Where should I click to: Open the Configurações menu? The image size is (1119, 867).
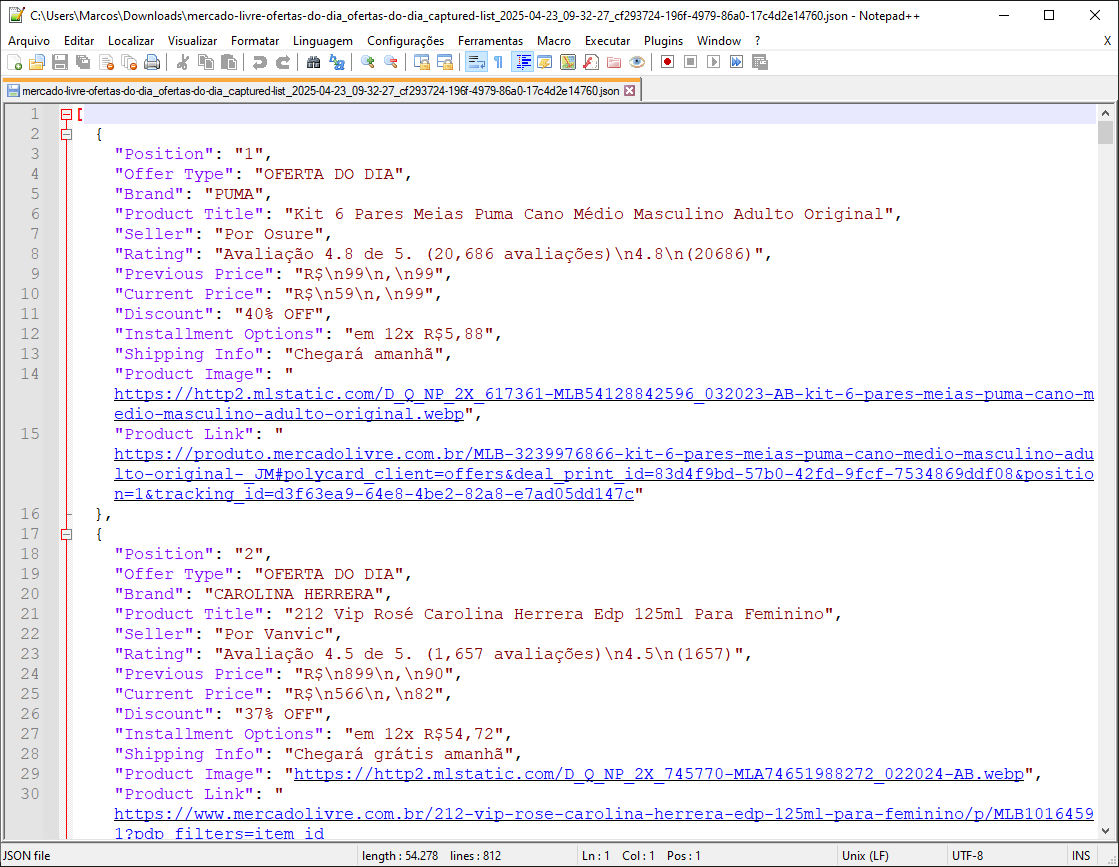(405, 41)
